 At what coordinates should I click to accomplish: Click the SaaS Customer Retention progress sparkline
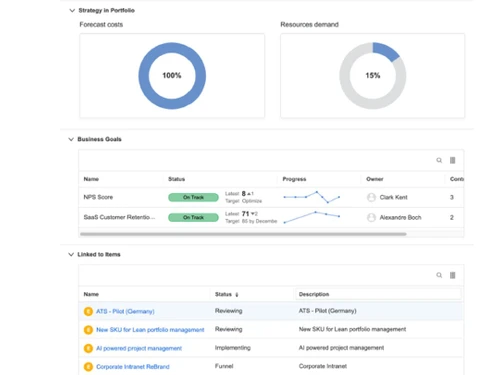pyautogui.click(x=311, y=217)
